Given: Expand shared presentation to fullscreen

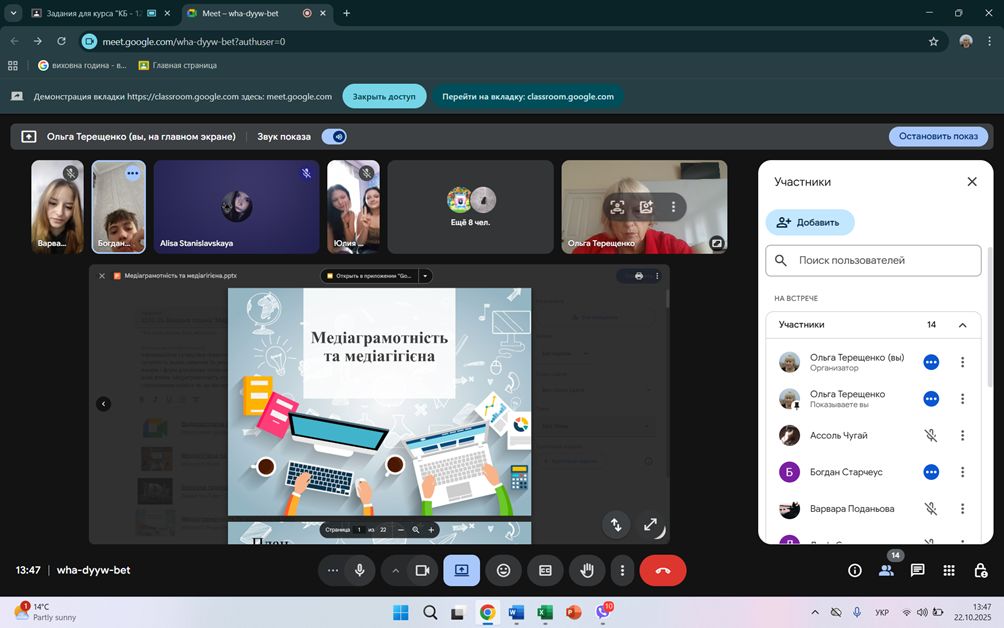Looking at the screenshot, I should [x=650, y=524].
